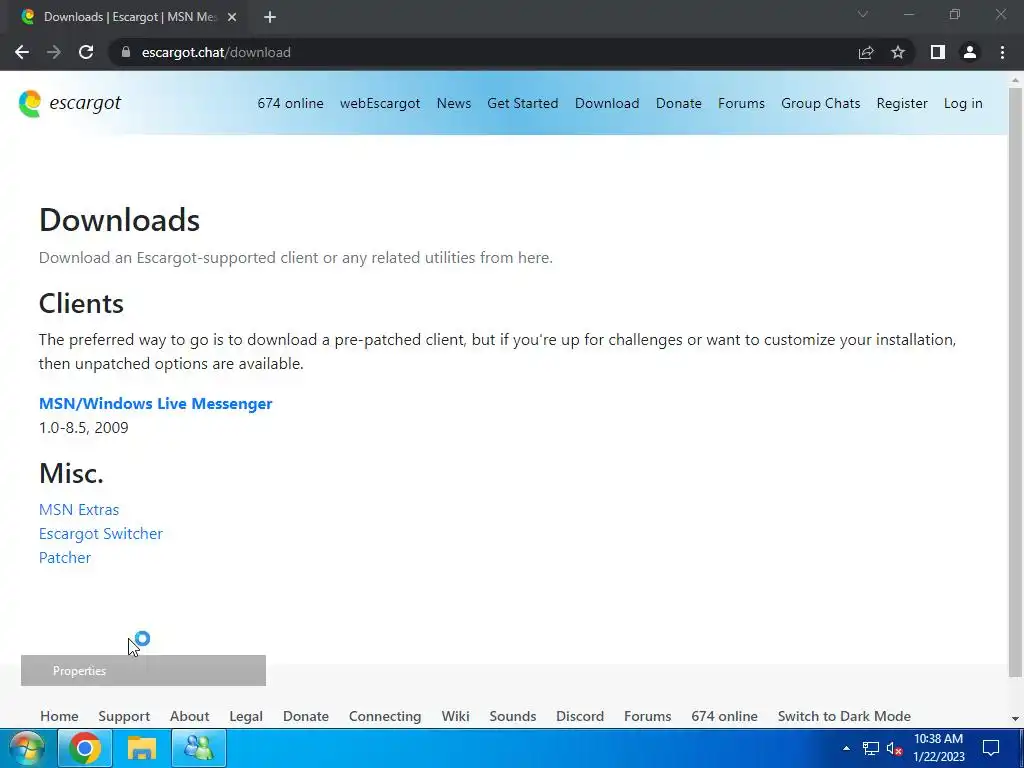Click Register in the top navigation

902,103
